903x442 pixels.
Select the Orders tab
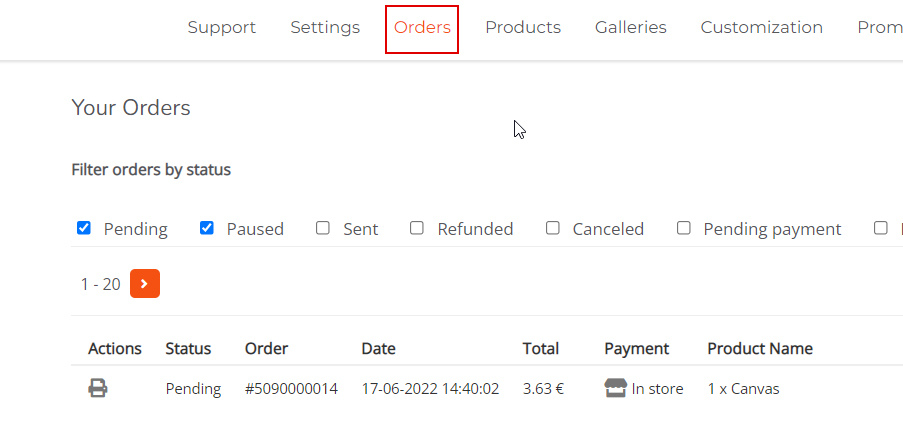pos(422,28)
